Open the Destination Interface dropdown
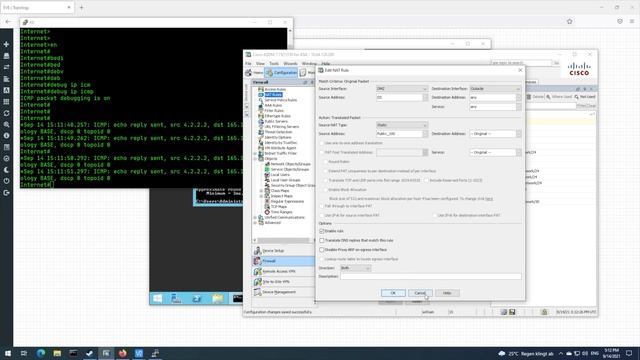640x360 pixels. (x=495, y=89)
